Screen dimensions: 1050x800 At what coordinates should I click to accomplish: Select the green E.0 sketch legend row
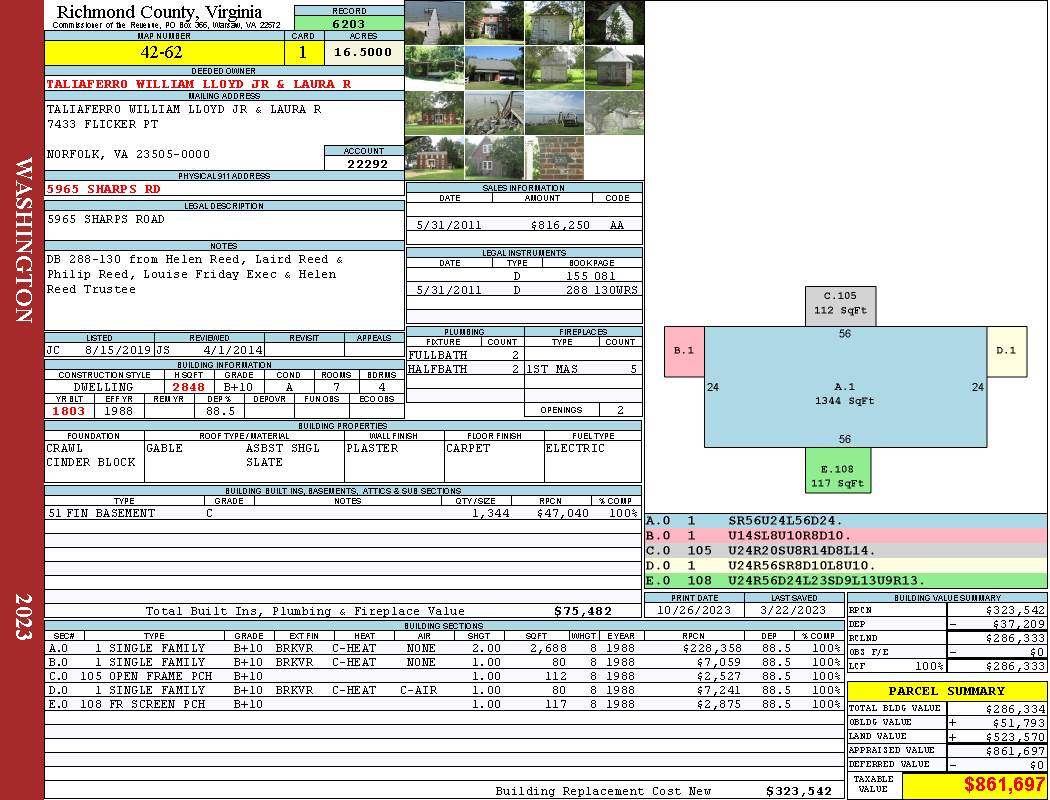click(845, 580)
